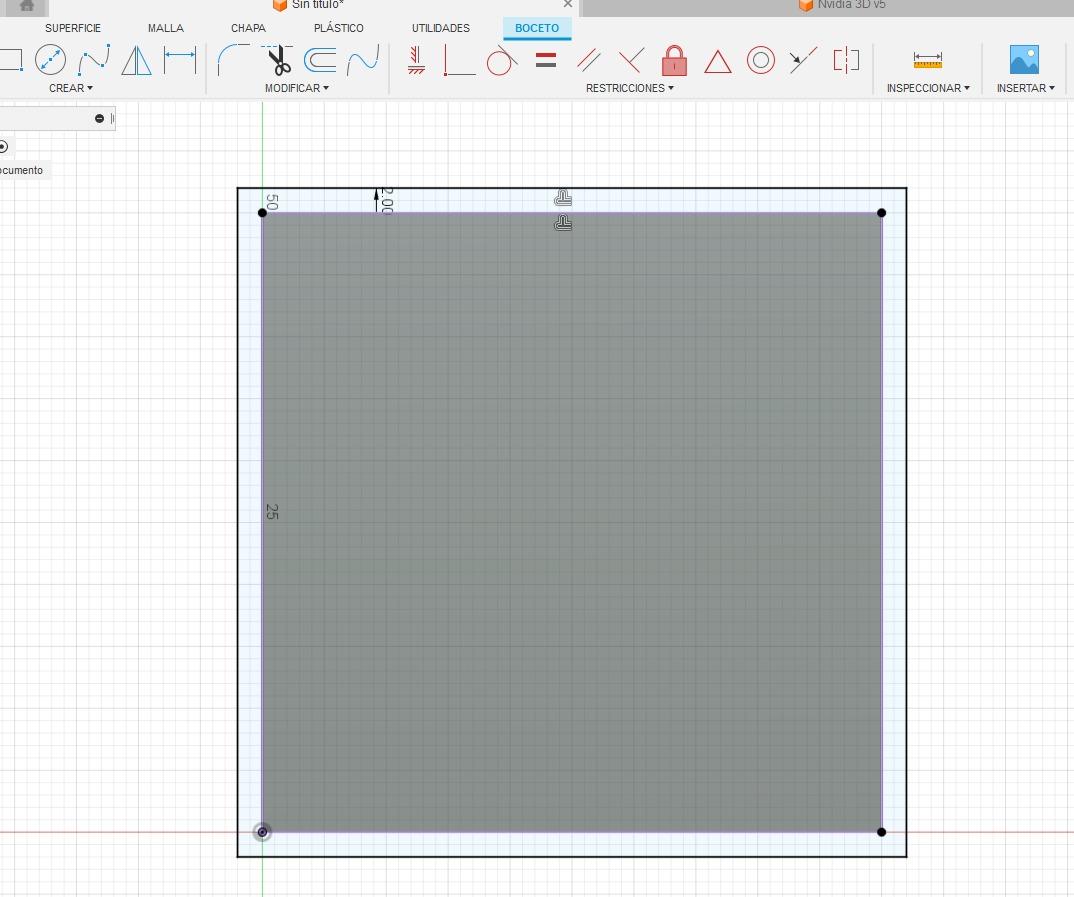The height and width of the screenshot is (897, 1074).
Task: Click the Insert image icon
Action: (1024, 60)
